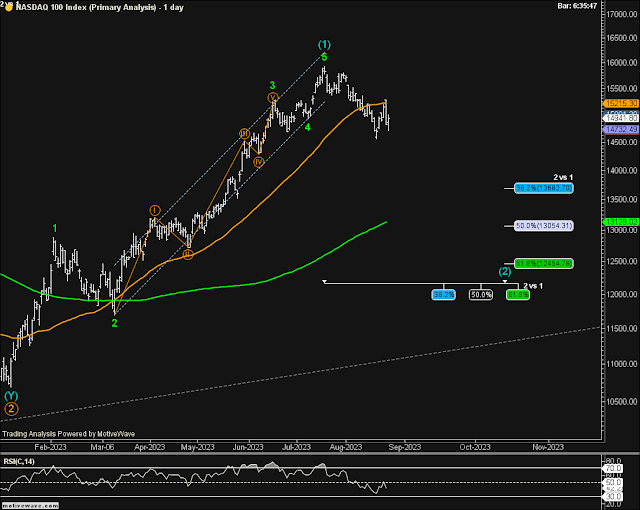Click the 38.2%(13682.70) retracement level tag
The height and width of the screenshot is (510, 640).
(543, 188)
